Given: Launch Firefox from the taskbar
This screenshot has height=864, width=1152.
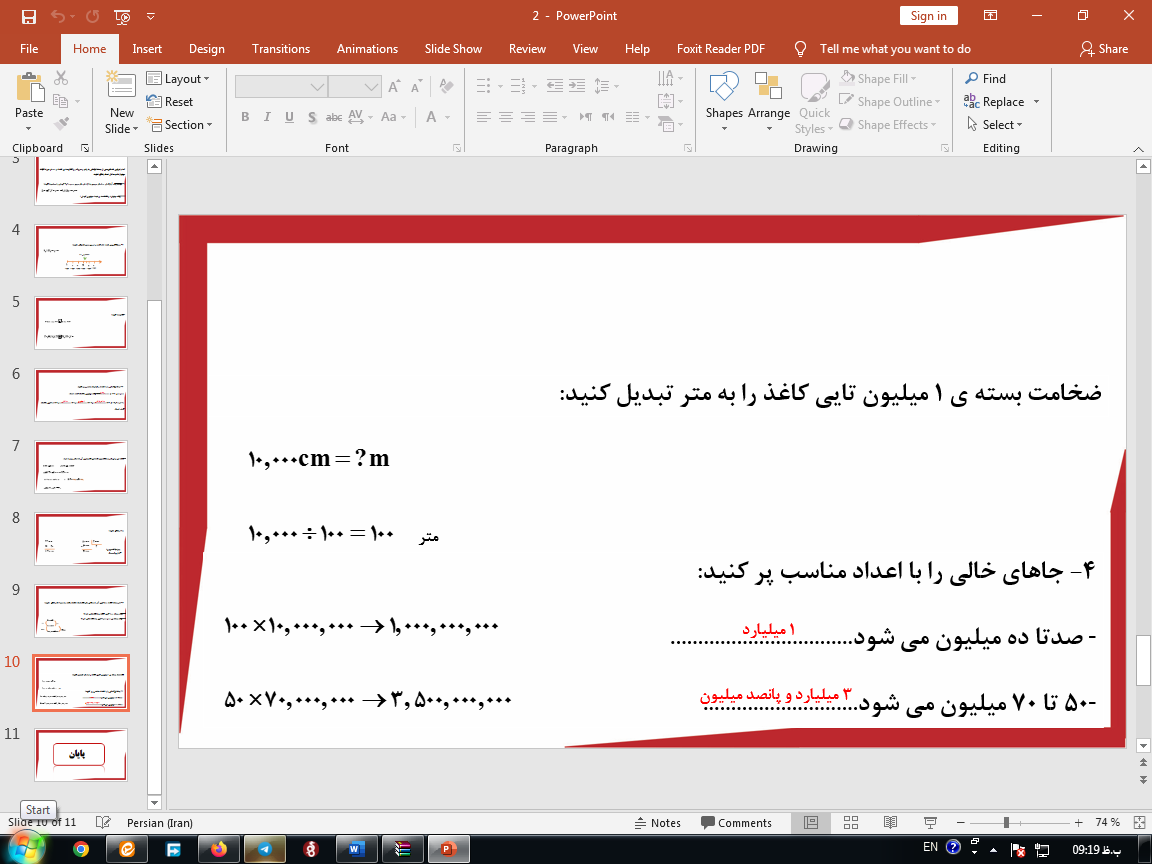Looking at the screenshot, I should pos(219,849).
